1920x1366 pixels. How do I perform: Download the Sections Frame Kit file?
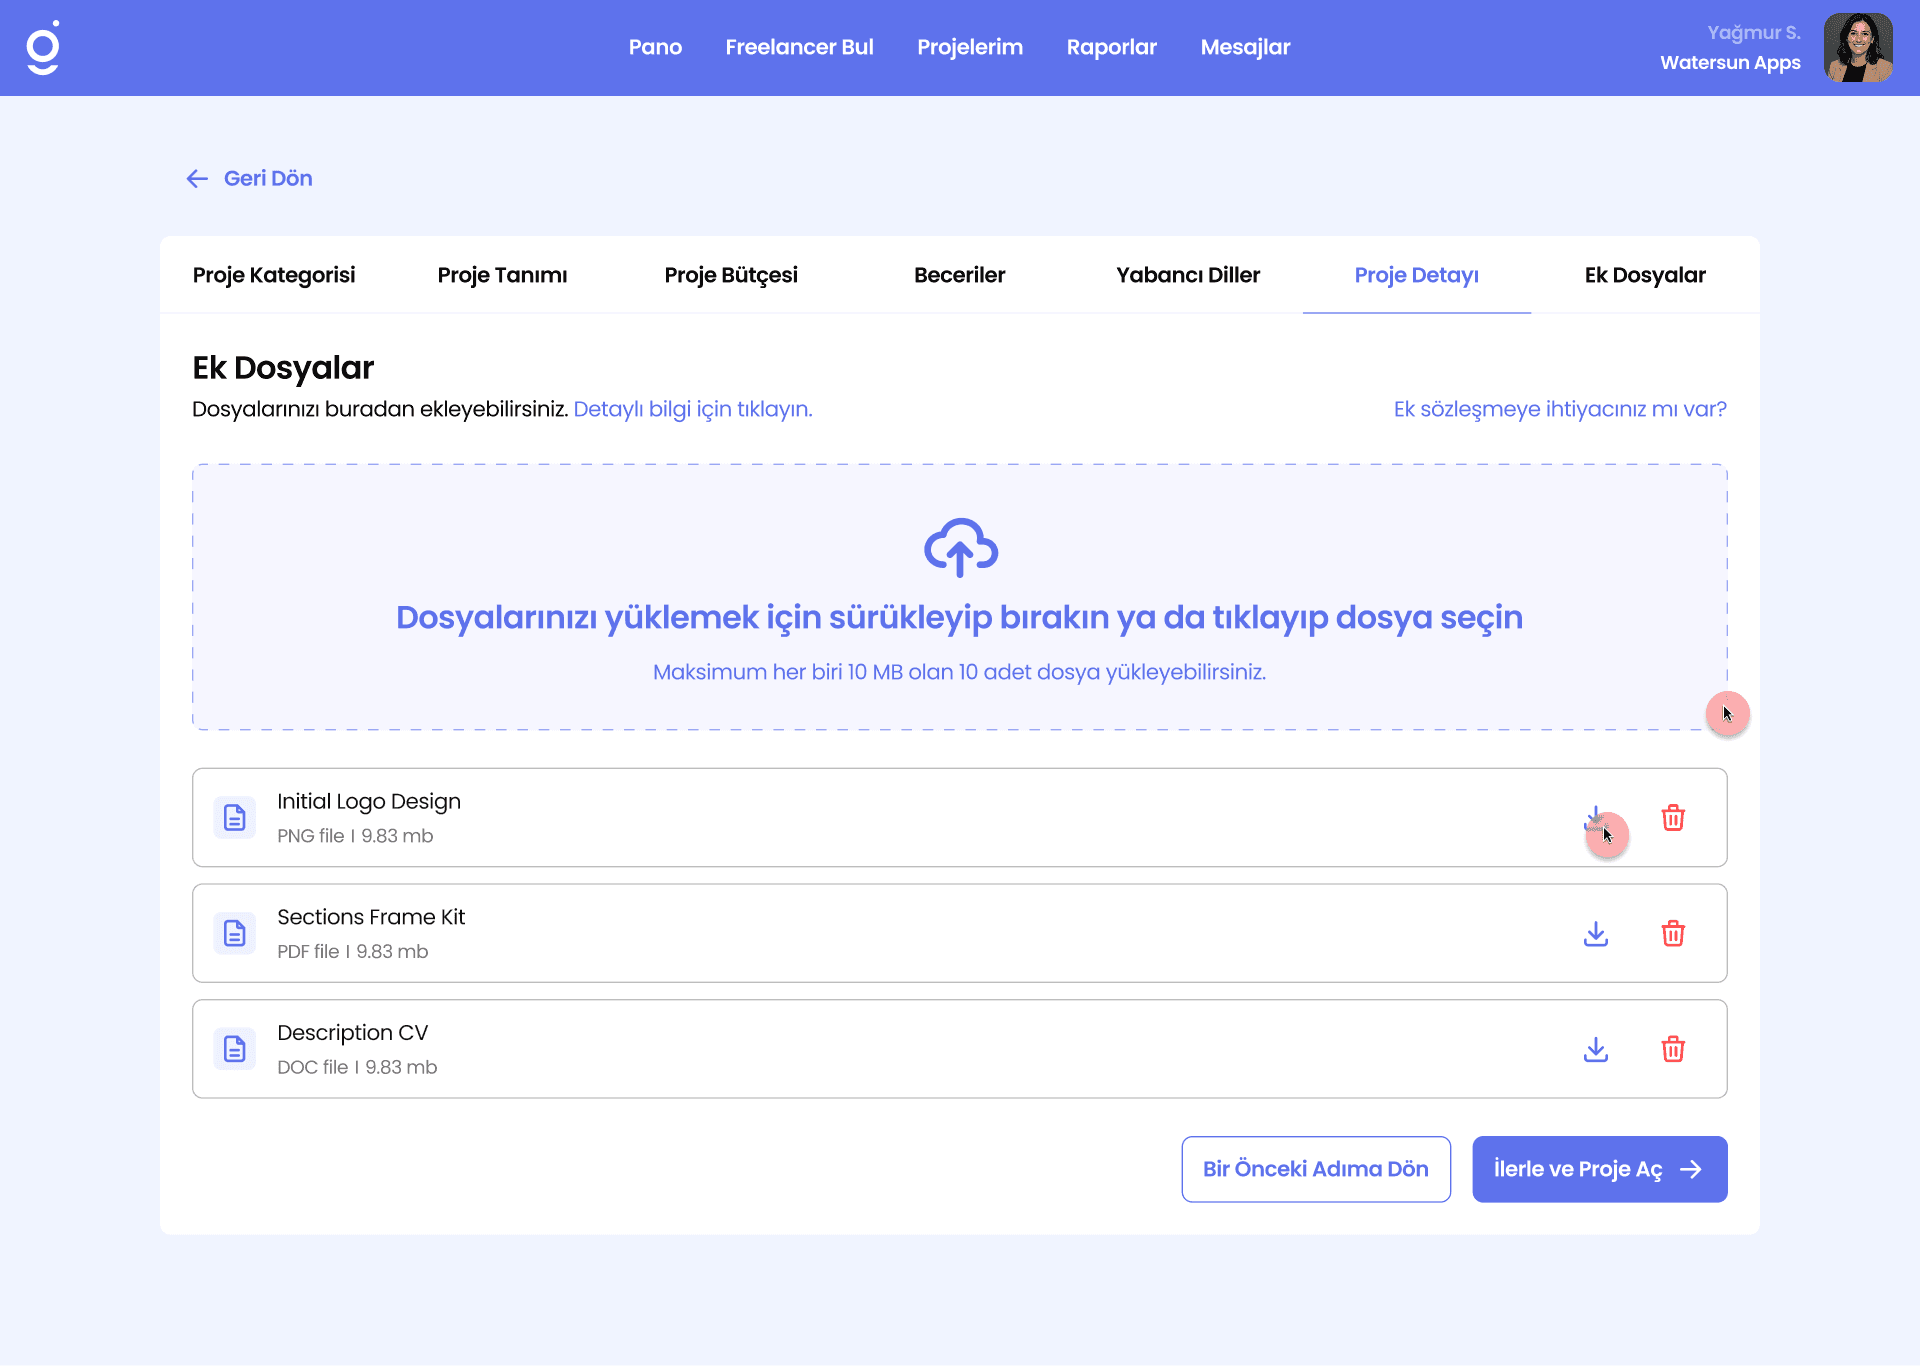pyautogui.click(x=1596, y=933)
